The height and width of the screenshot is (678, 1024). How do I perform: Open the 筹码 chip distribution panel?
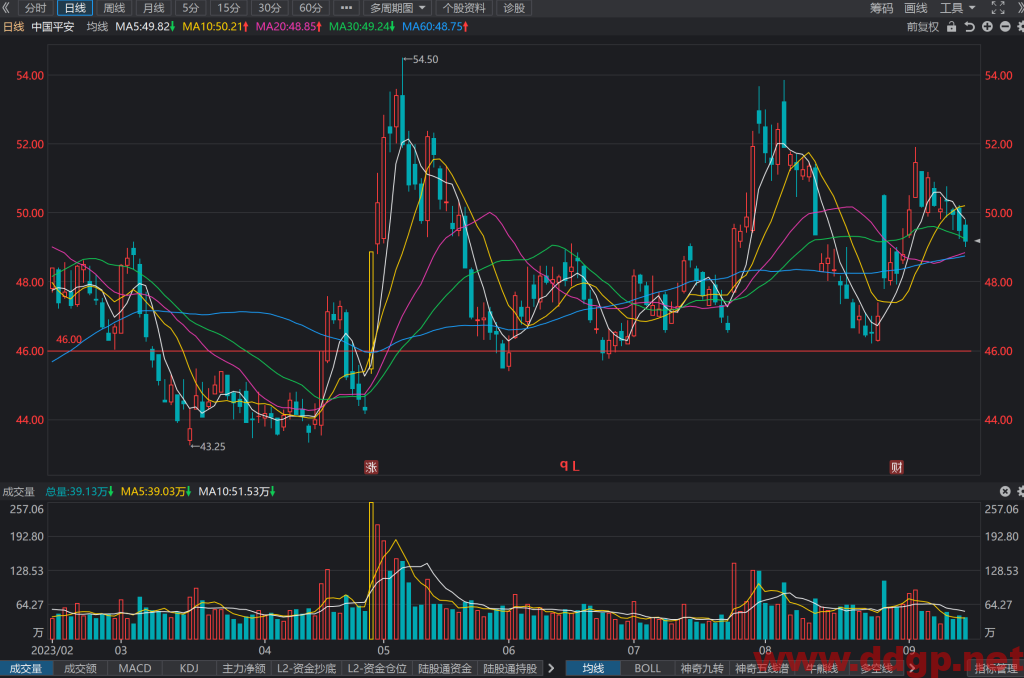click(x=882, y=8)
